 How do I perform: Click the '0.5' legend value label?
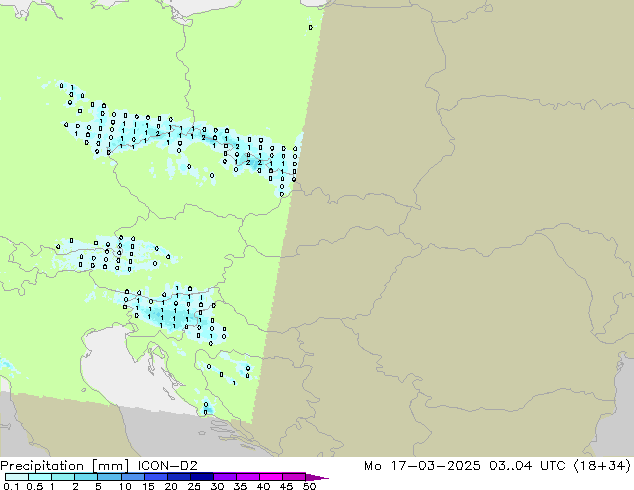pyautogui.click(x=35, y=486)
